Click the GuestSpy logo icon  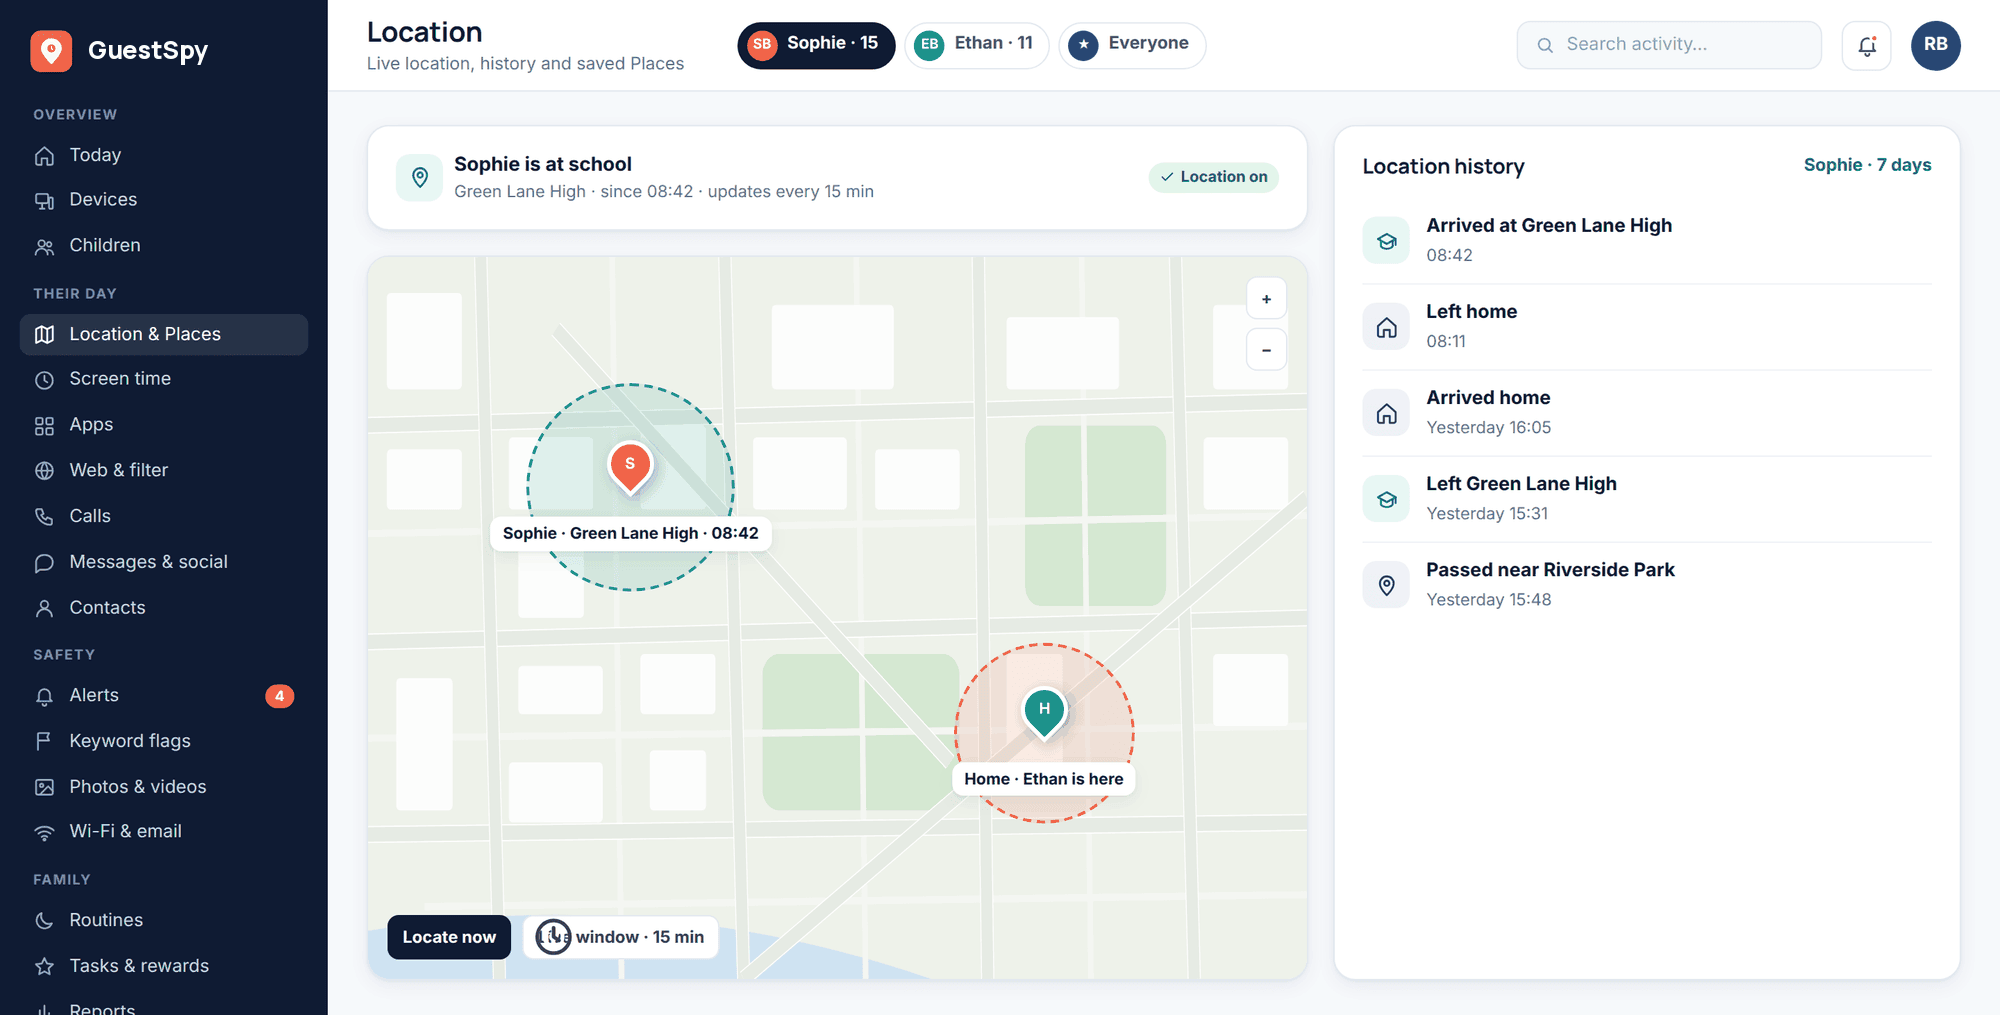(x=51, y=51)
